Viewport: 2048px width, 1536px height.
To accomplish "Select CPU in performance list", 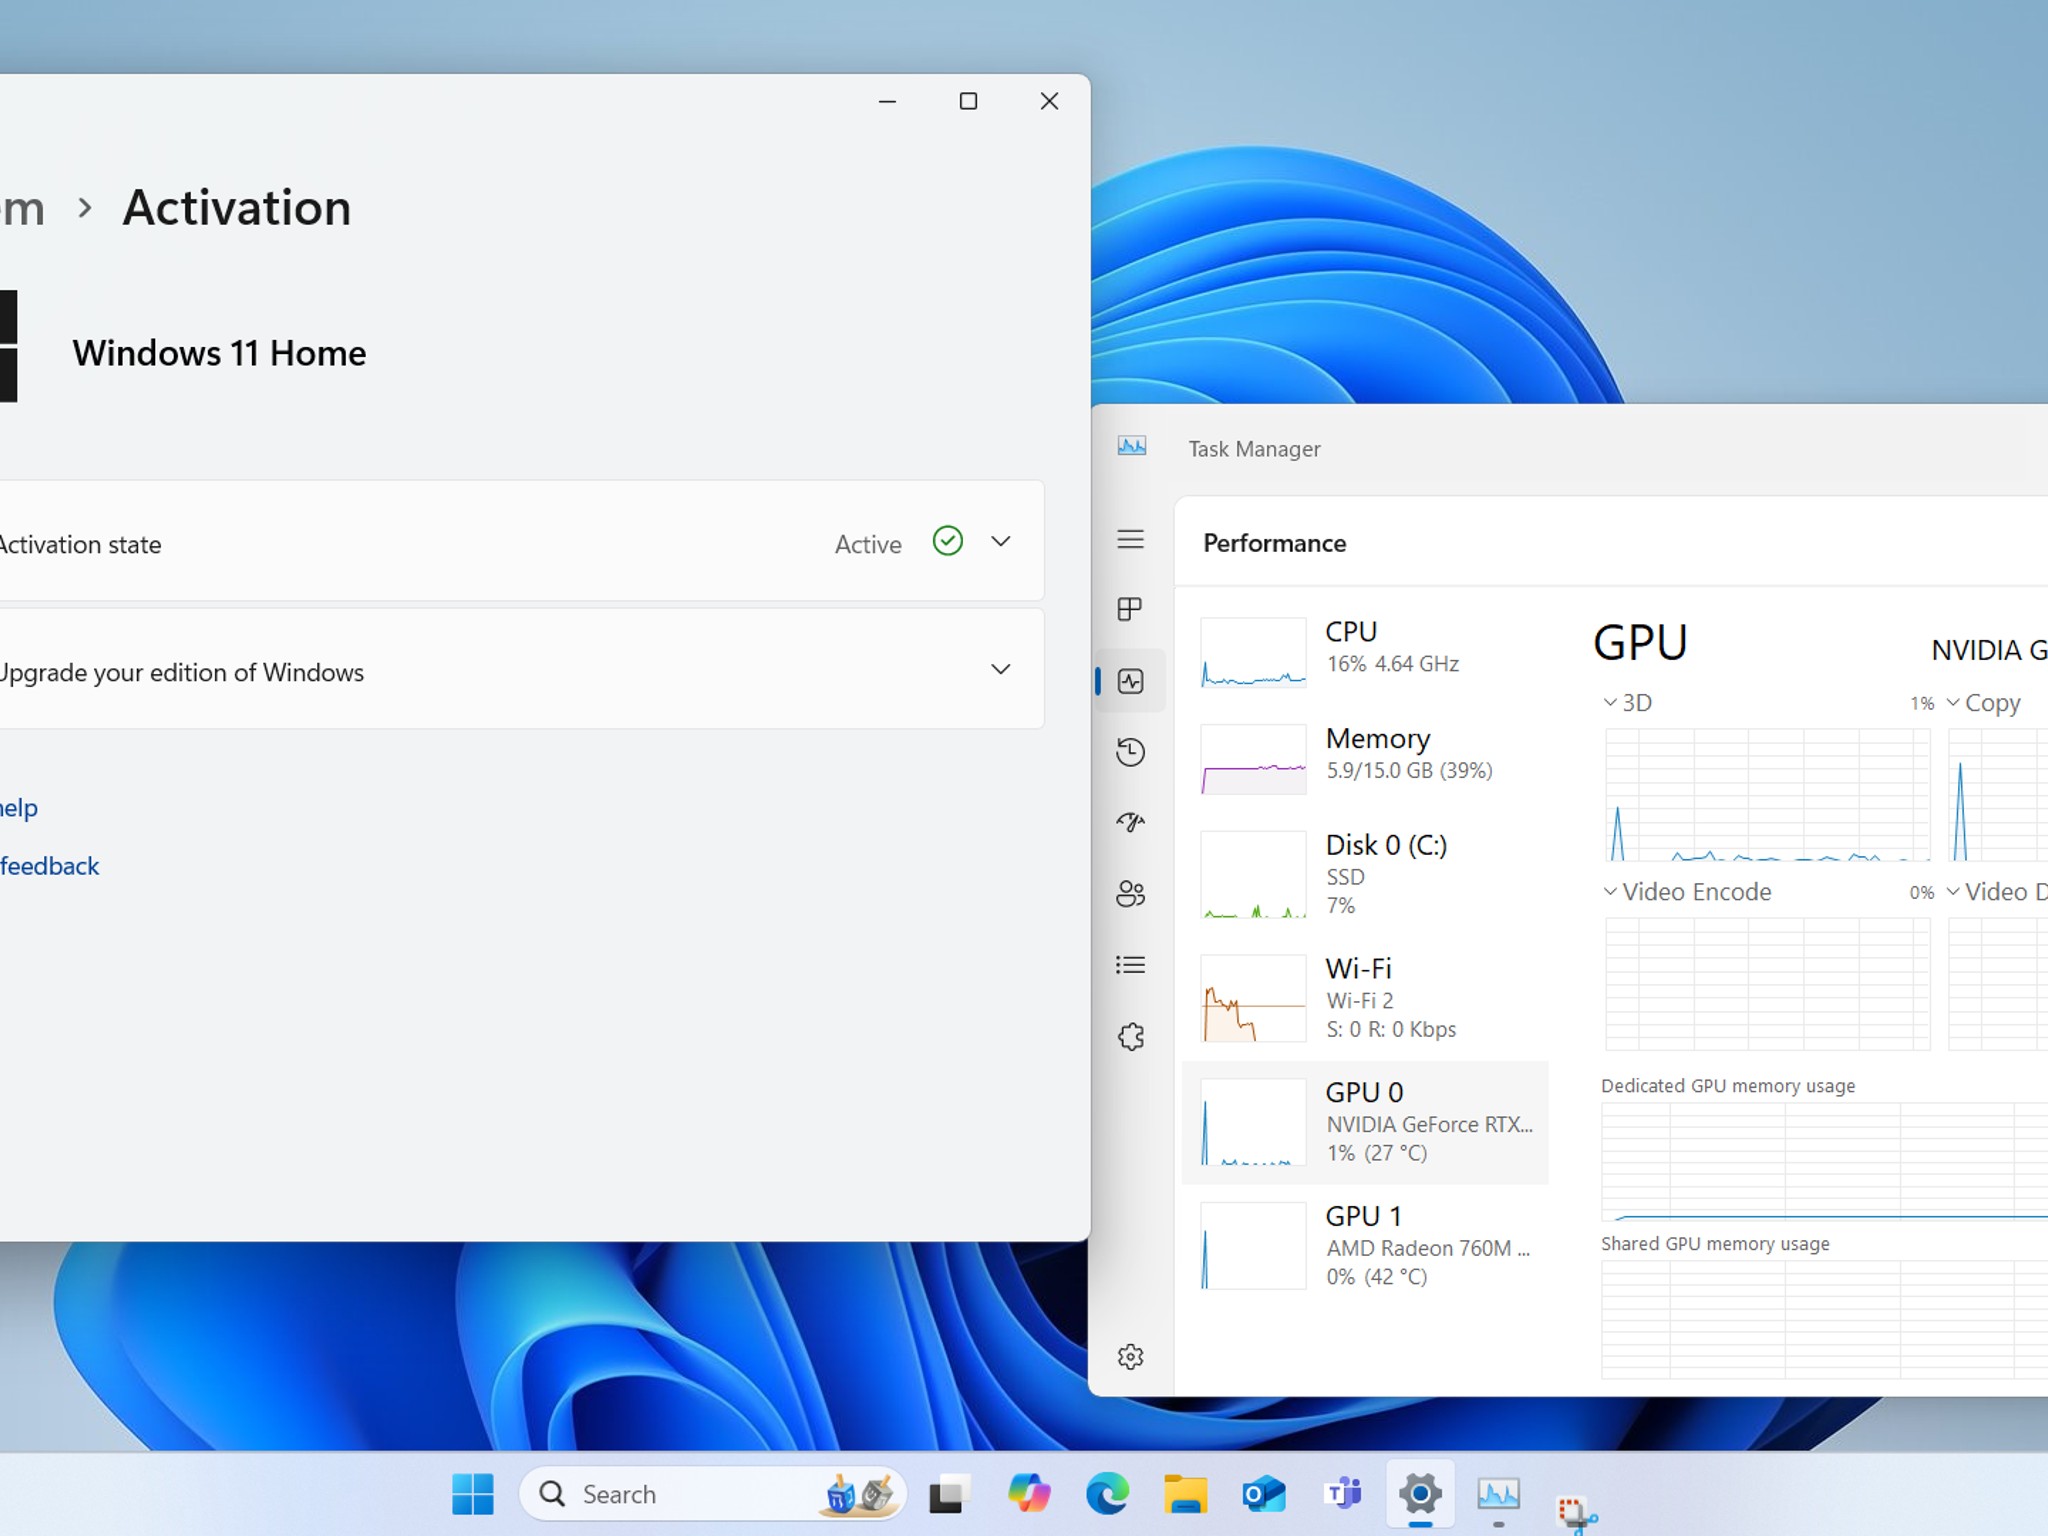I will [x=1365, y=651].
